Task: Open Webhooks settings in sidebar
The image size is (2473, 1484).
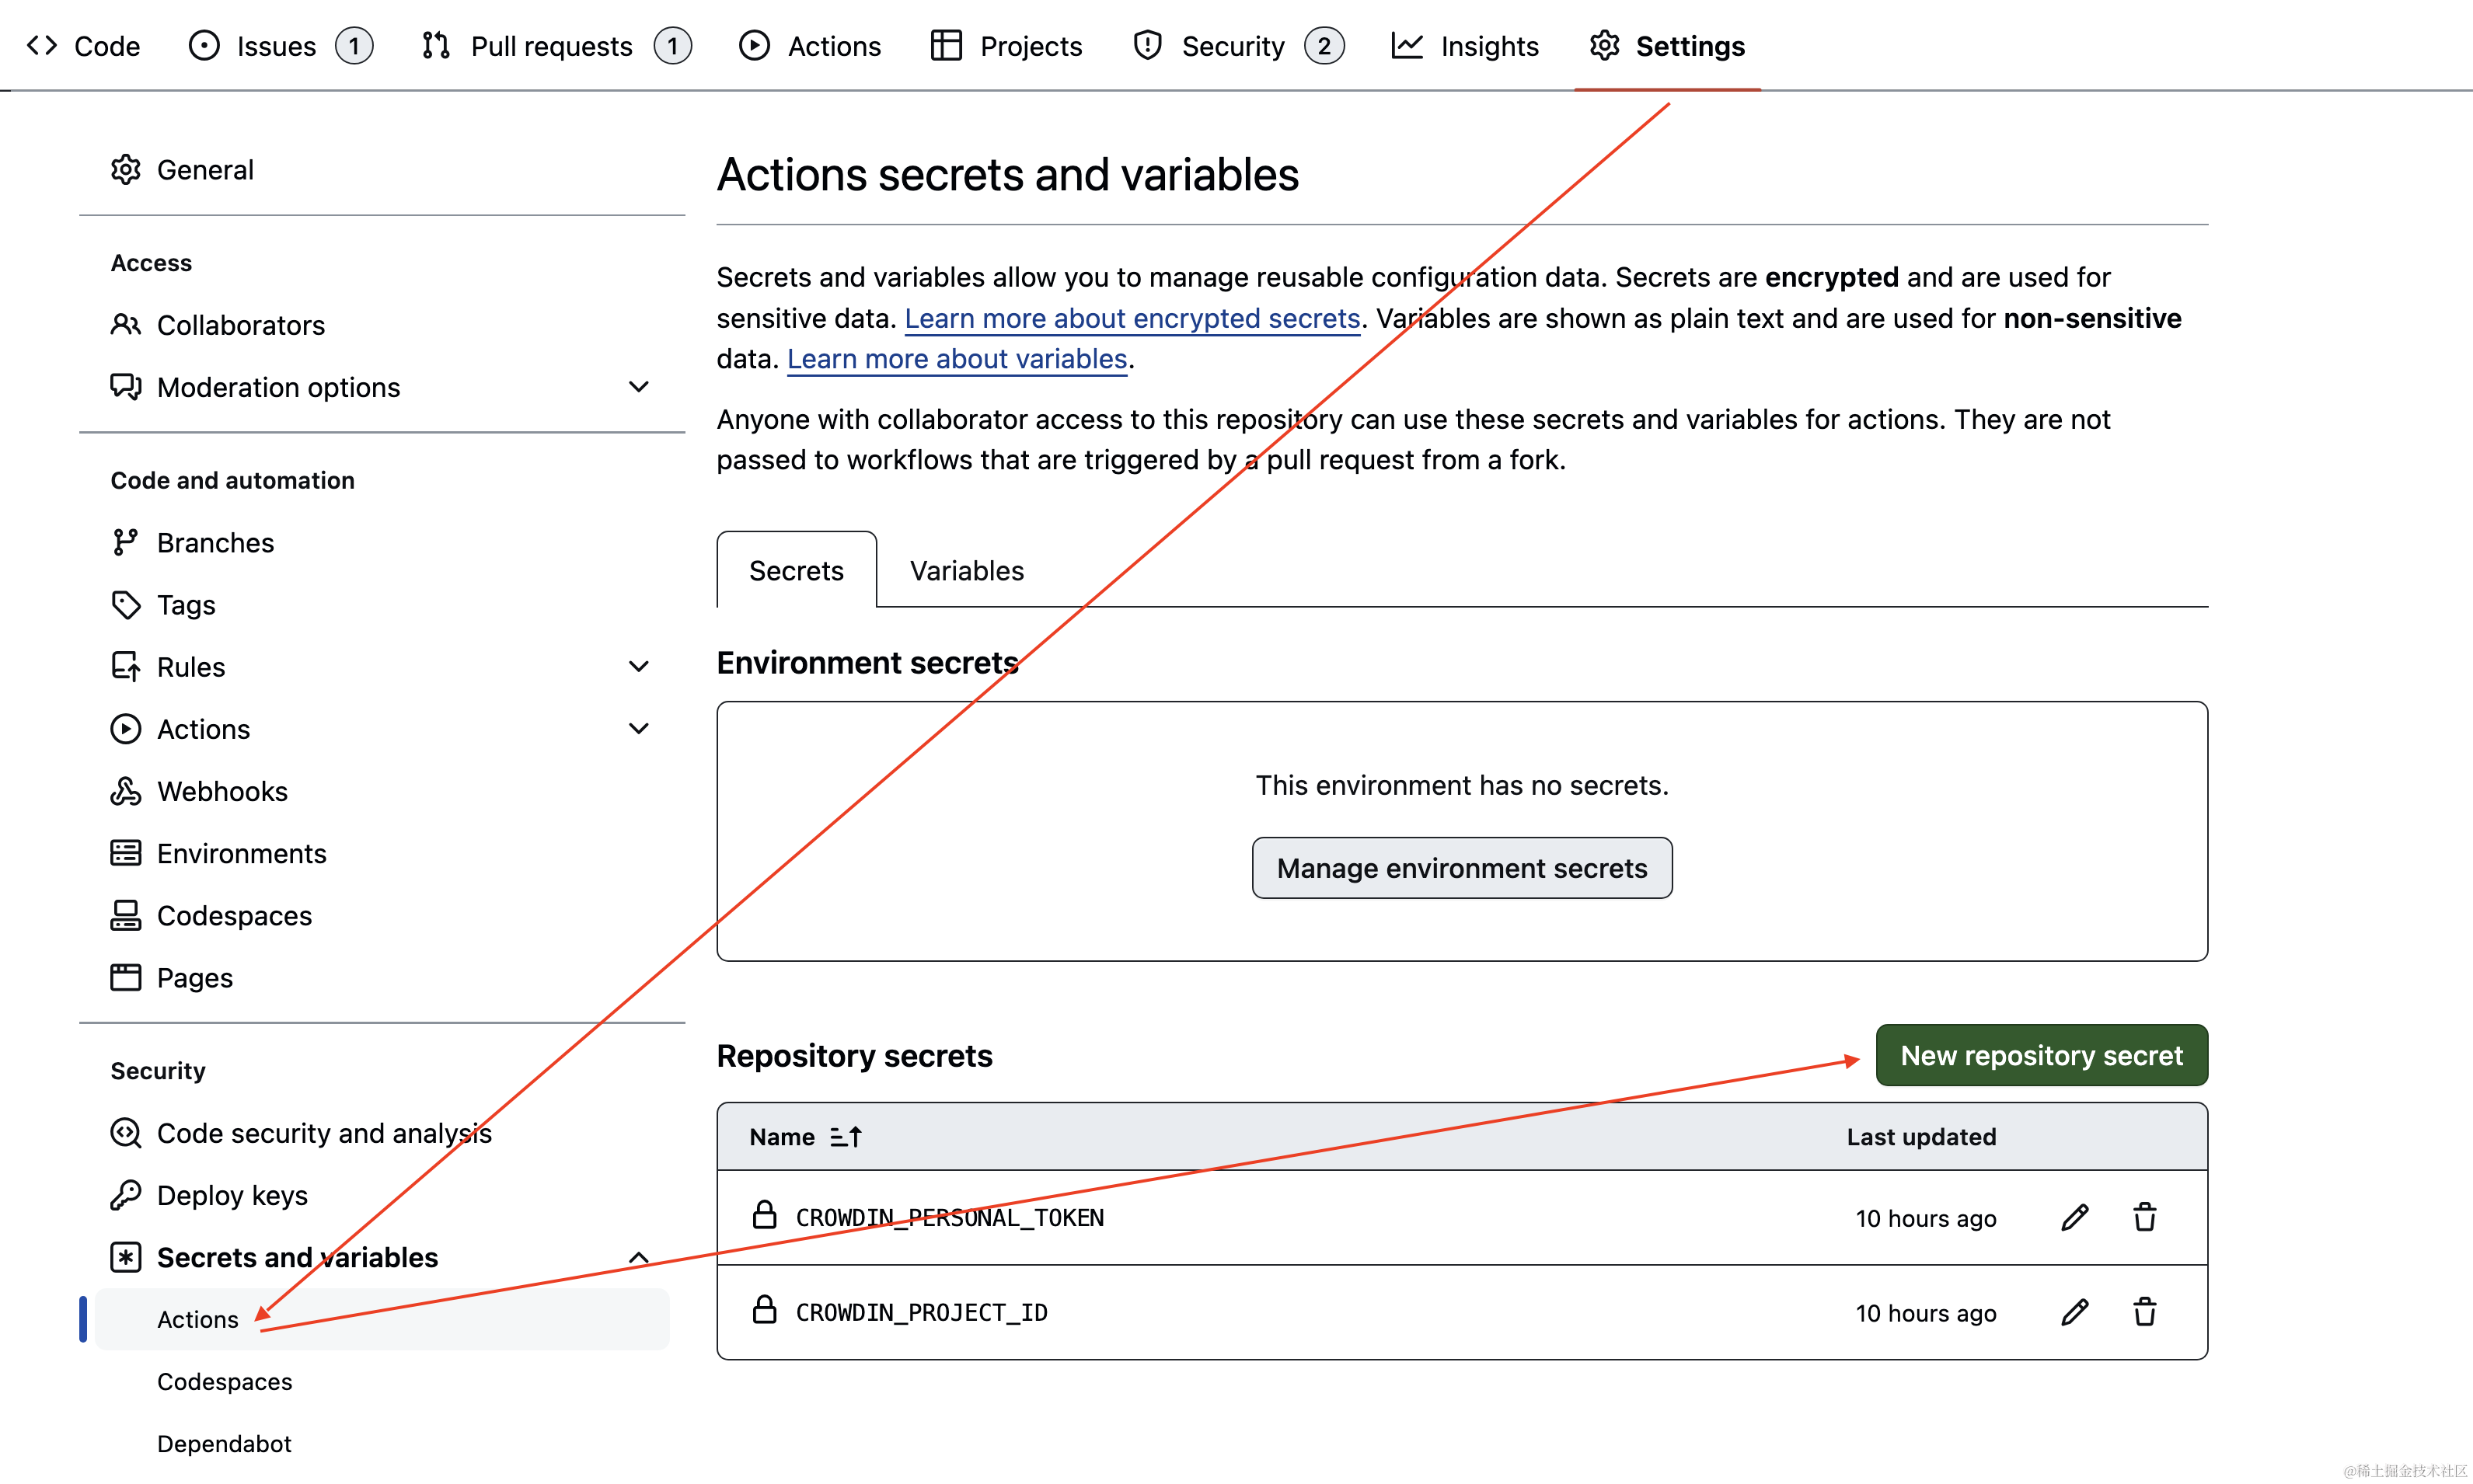Action: coord(222,791)
